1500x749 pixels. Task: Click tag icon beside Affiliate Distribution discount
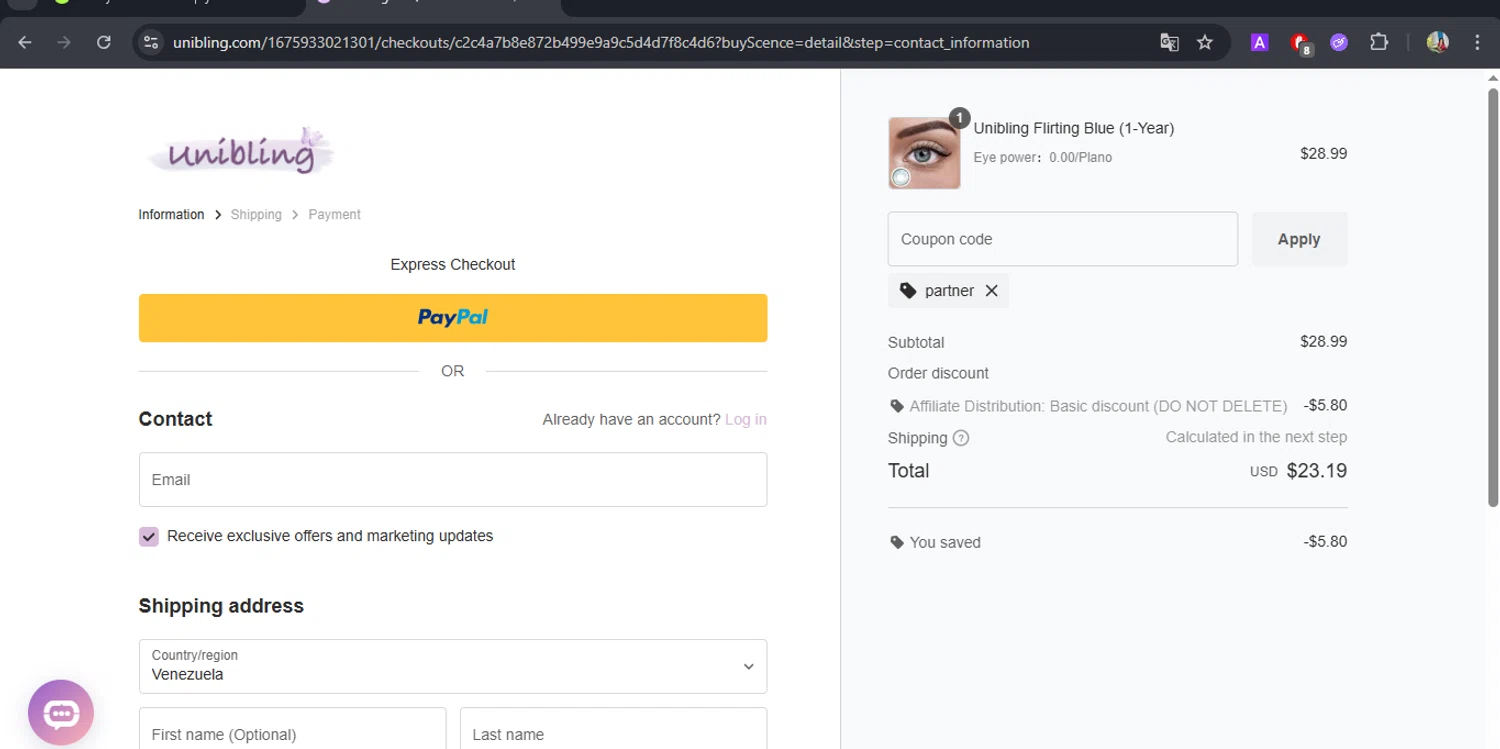(x=897, y=406)
